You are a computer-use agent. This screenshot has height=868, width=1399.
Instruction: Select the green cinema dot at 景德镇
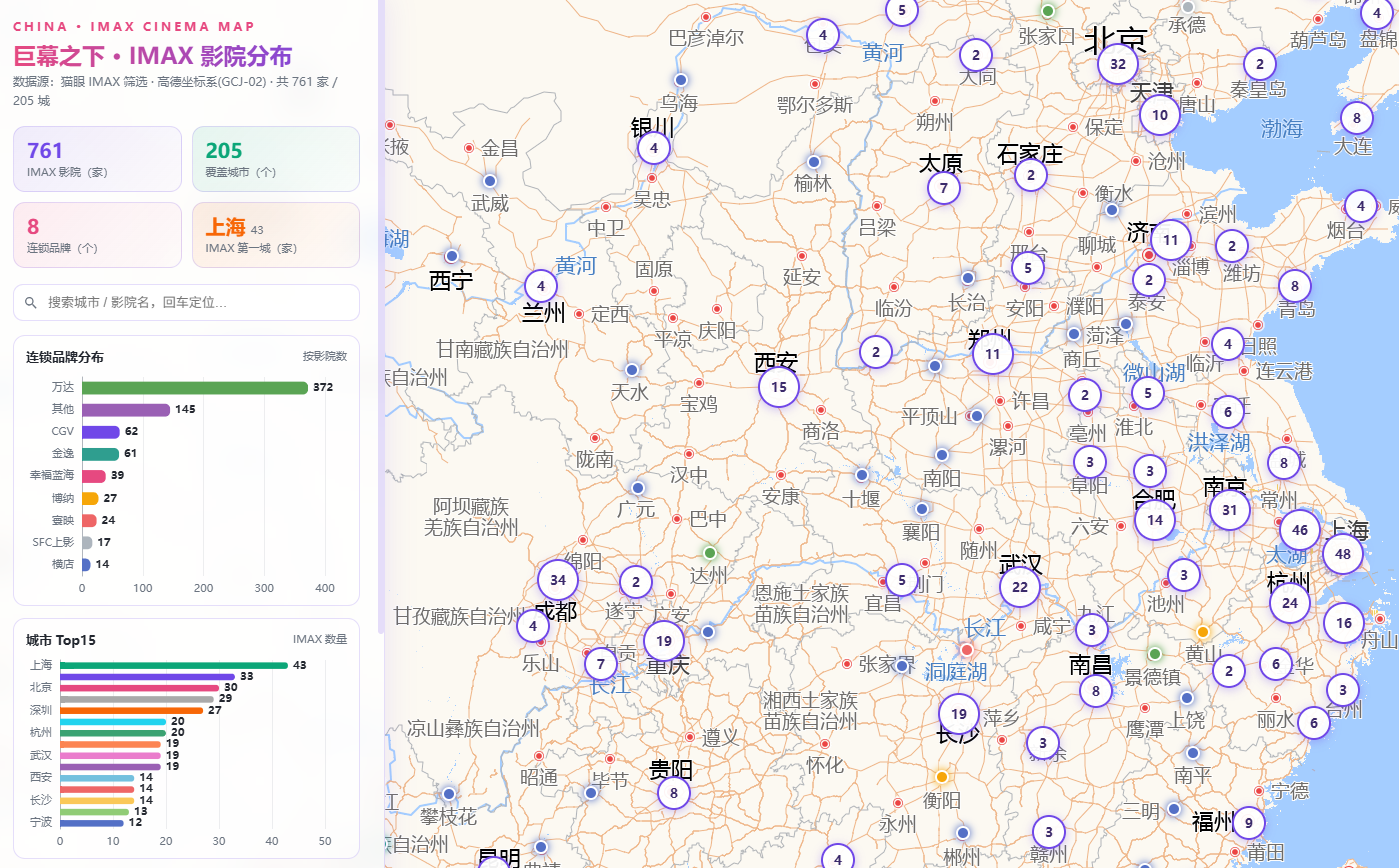pyautogui.click(x=1155, y=654)
